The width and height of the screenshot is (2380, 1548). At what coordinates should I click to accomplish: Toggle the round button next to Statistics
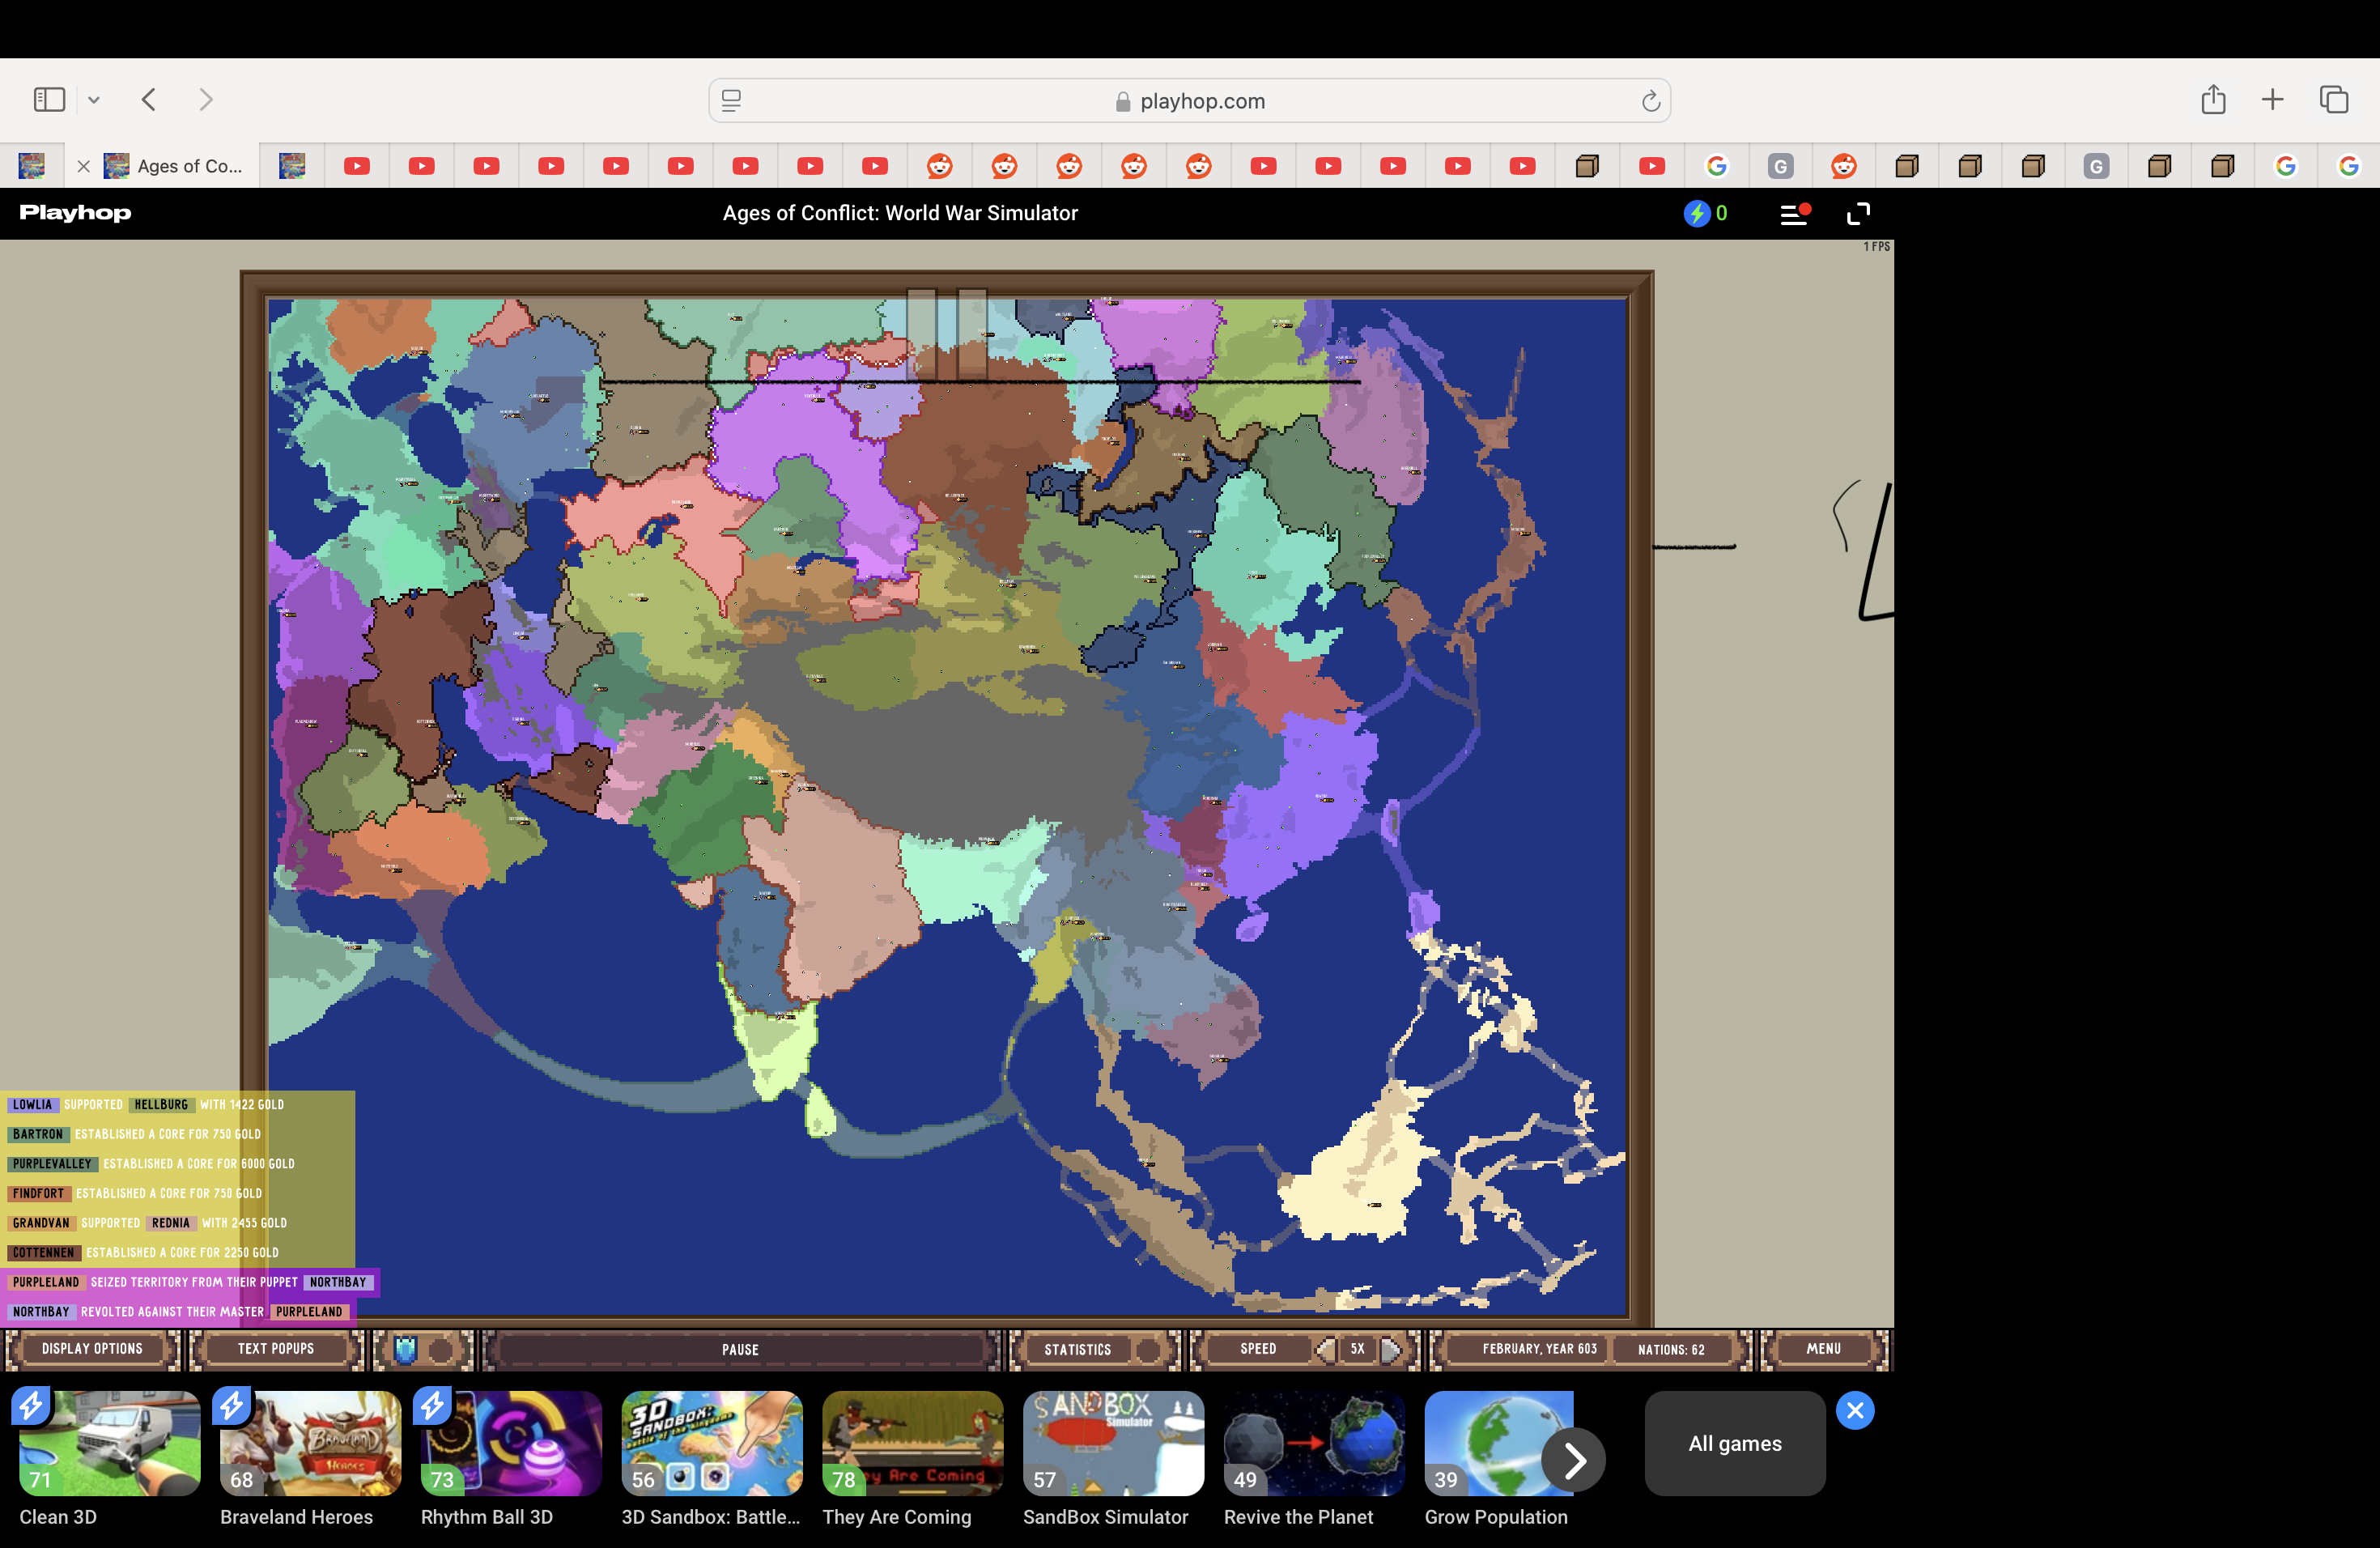(x=1148, y=1349)
